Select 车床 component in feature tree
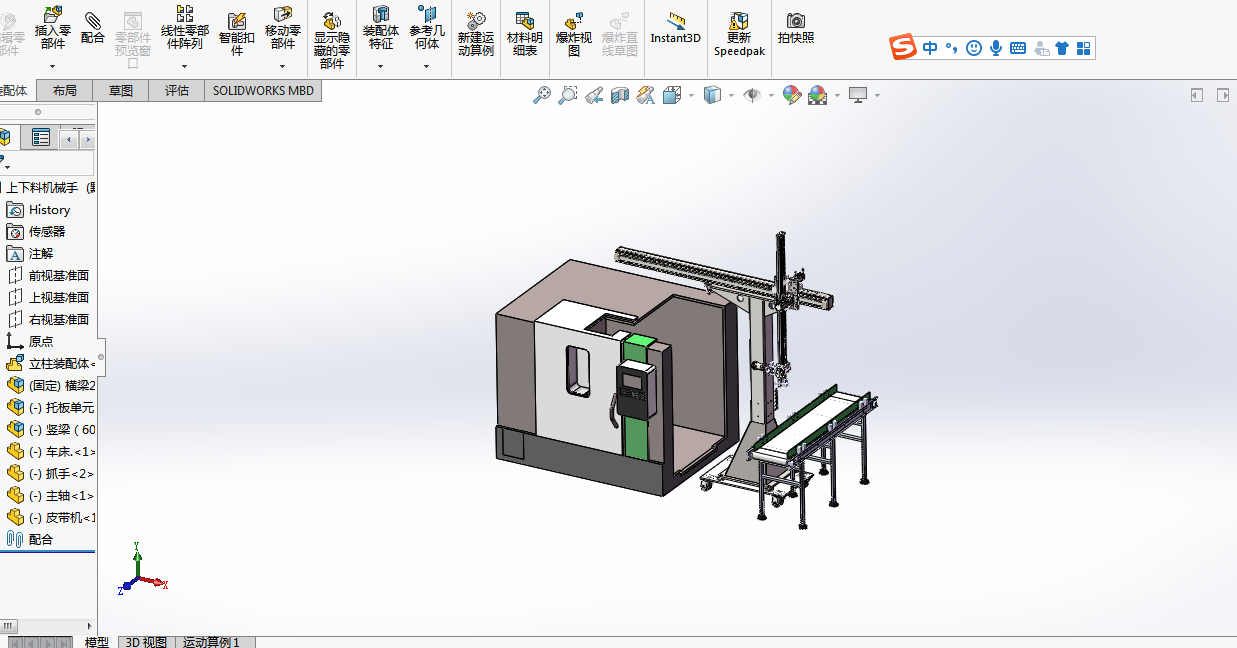 pos(62,452)
